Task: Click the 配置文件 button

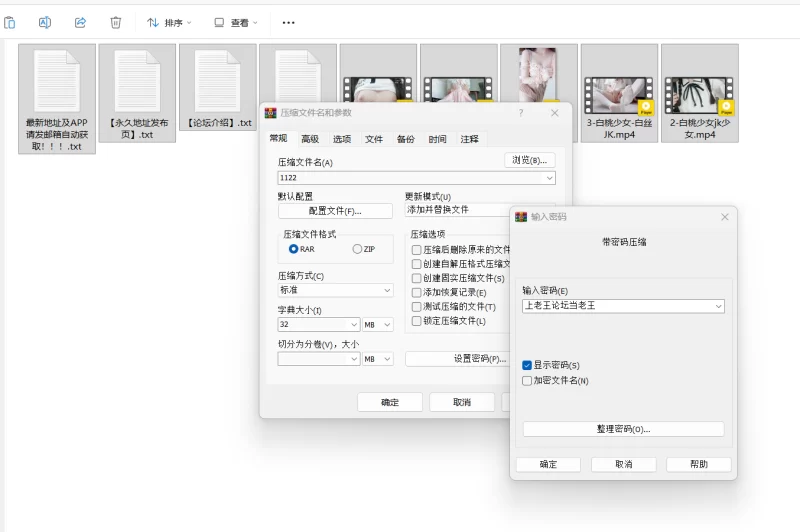Action: (335, 211)
